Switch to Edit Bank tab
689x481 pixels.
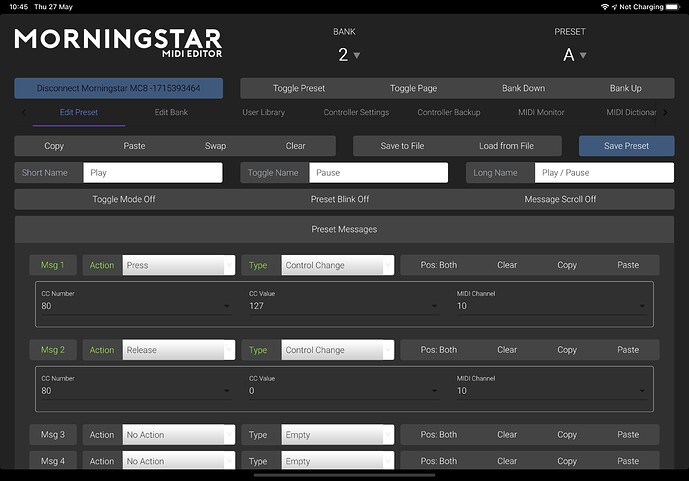point(171,112)
